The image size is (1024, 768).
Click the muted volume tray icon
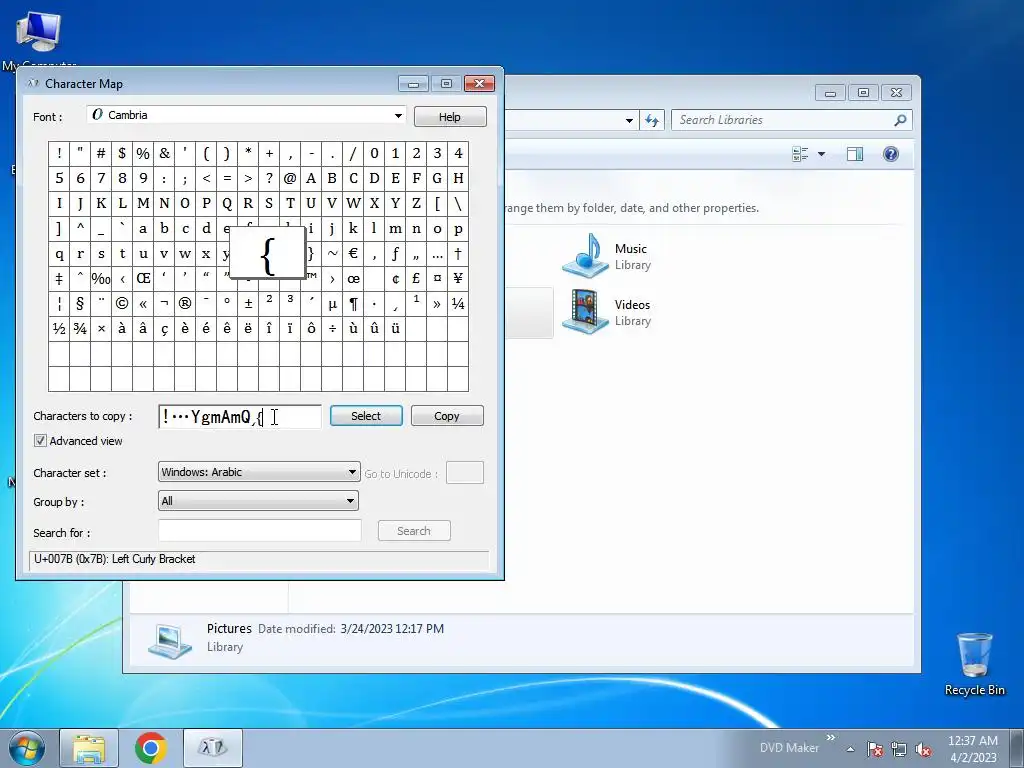[923, 749]
